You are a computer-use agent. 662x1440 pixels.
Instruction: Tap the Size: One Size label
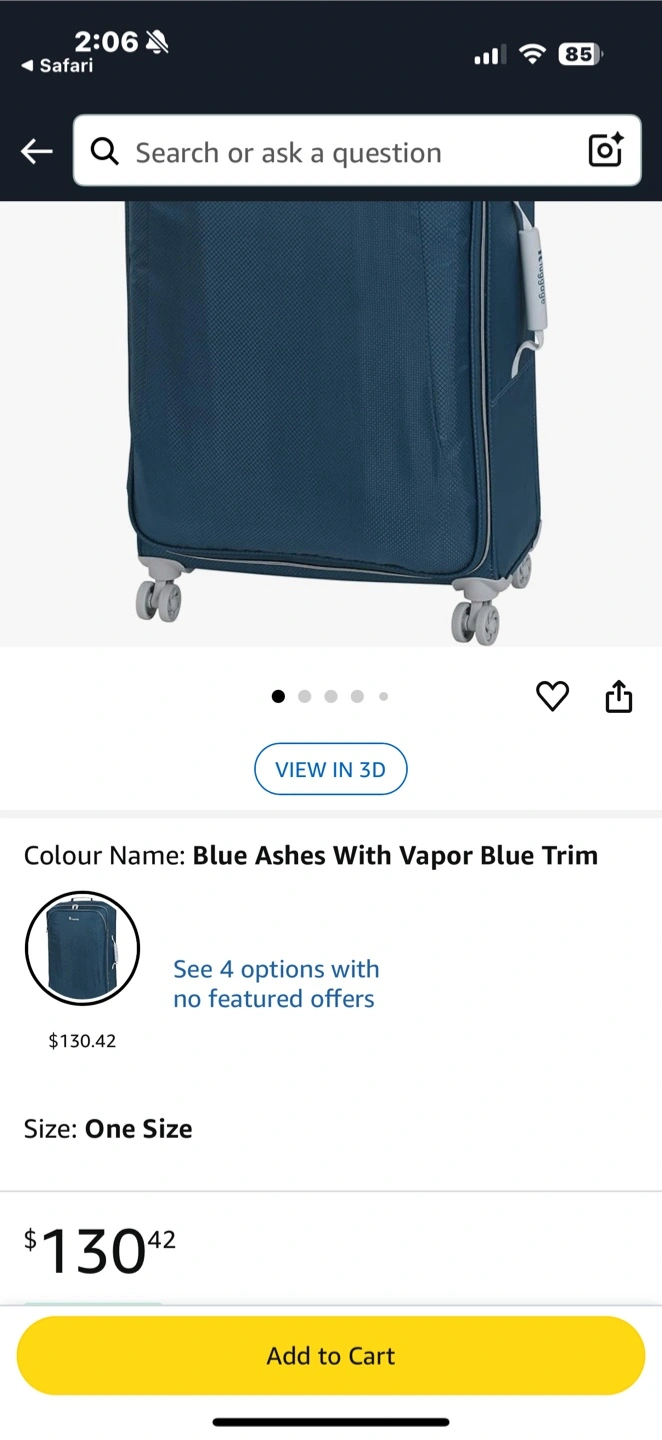[108, 1129]
